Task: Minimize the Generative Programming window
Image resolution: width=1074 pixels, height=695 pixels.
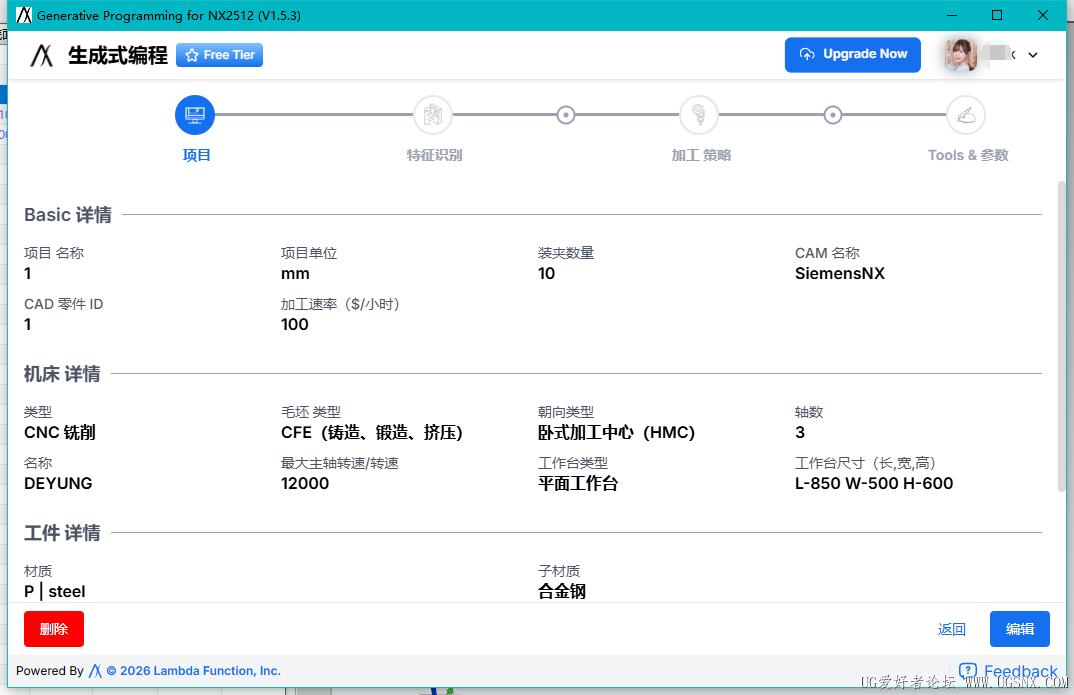Action: tap(952, 15)
